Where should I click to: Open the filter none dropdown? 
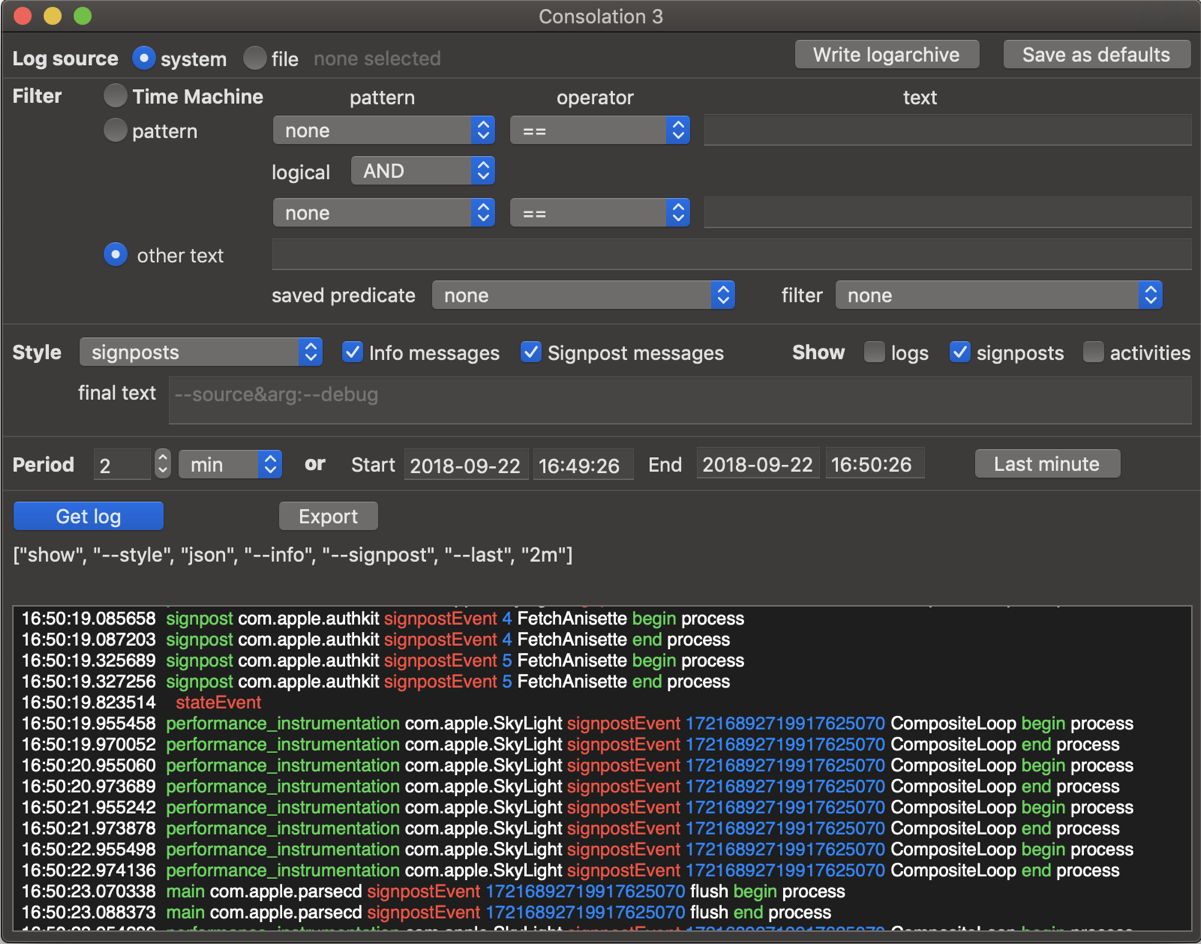[998, 295]
